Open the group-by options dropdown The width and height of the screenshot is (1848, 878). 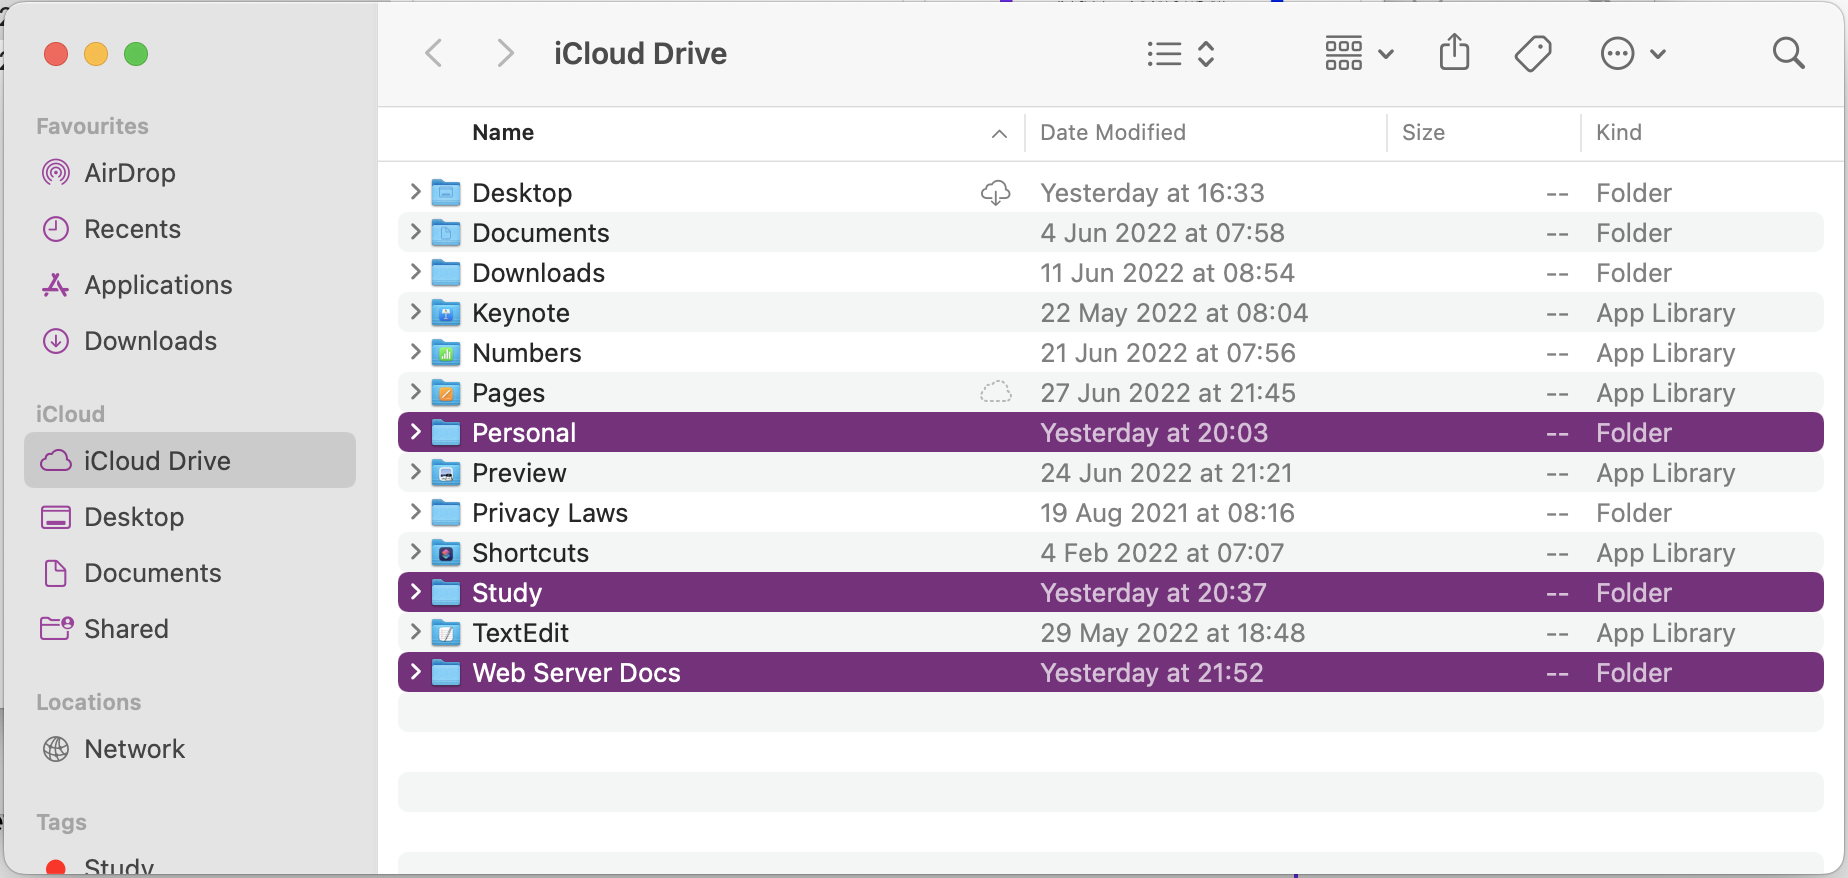click(1358, 53)
